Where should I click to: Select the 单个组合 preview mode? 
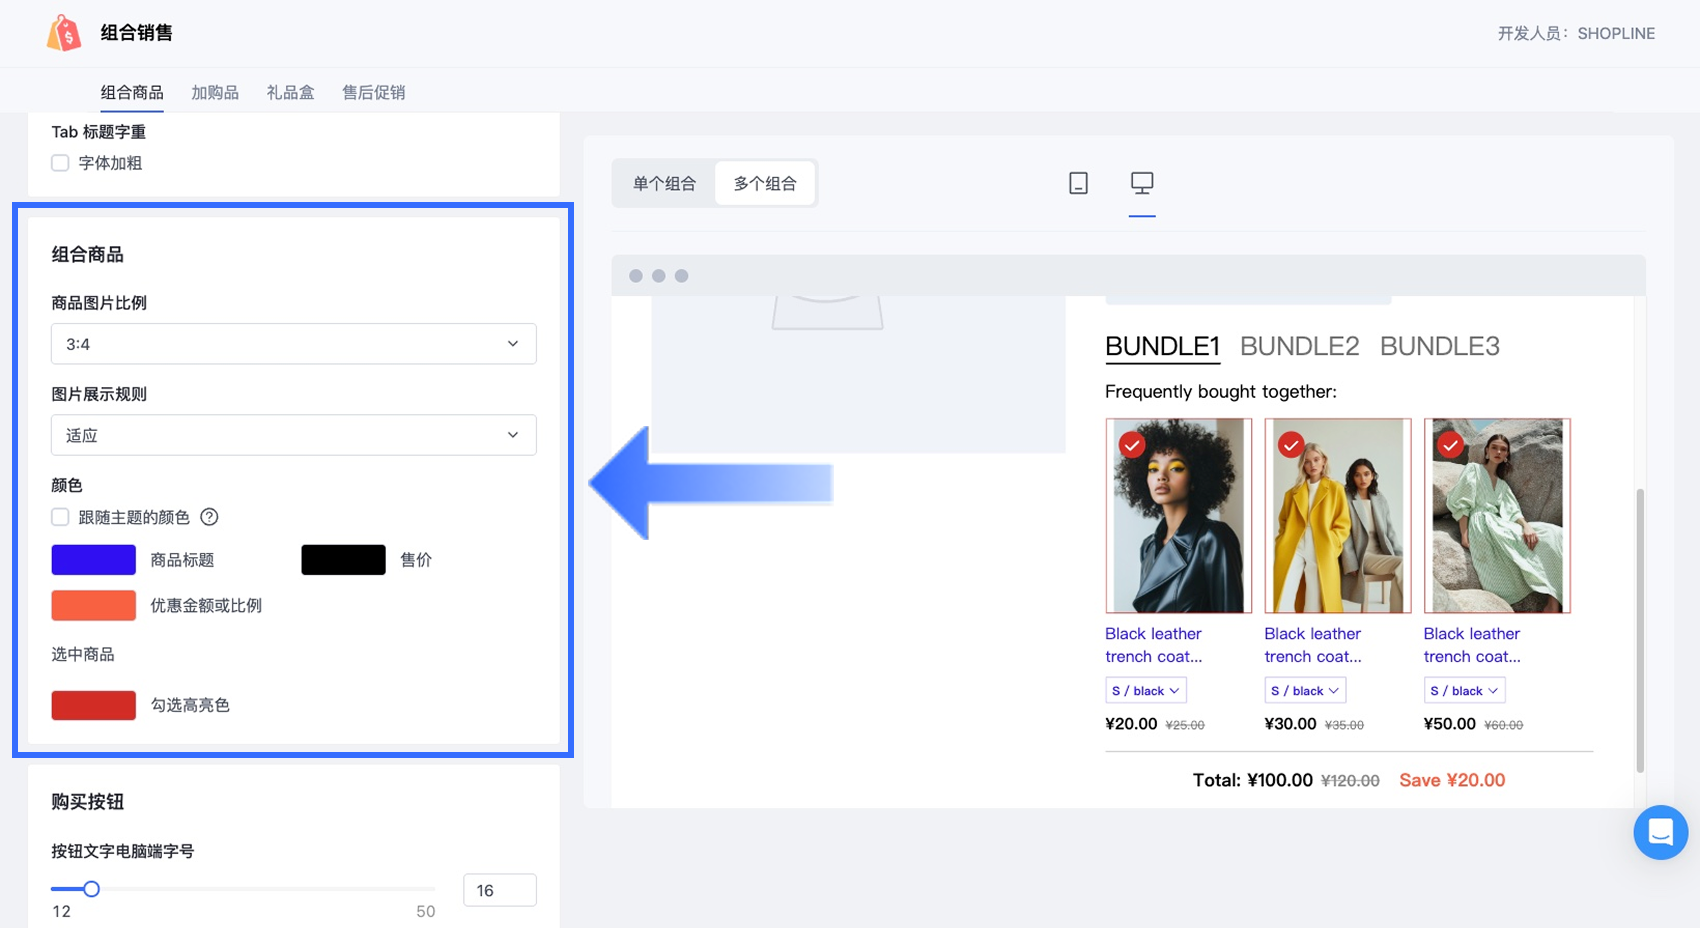pyautogui.click(x=664, y=184)
